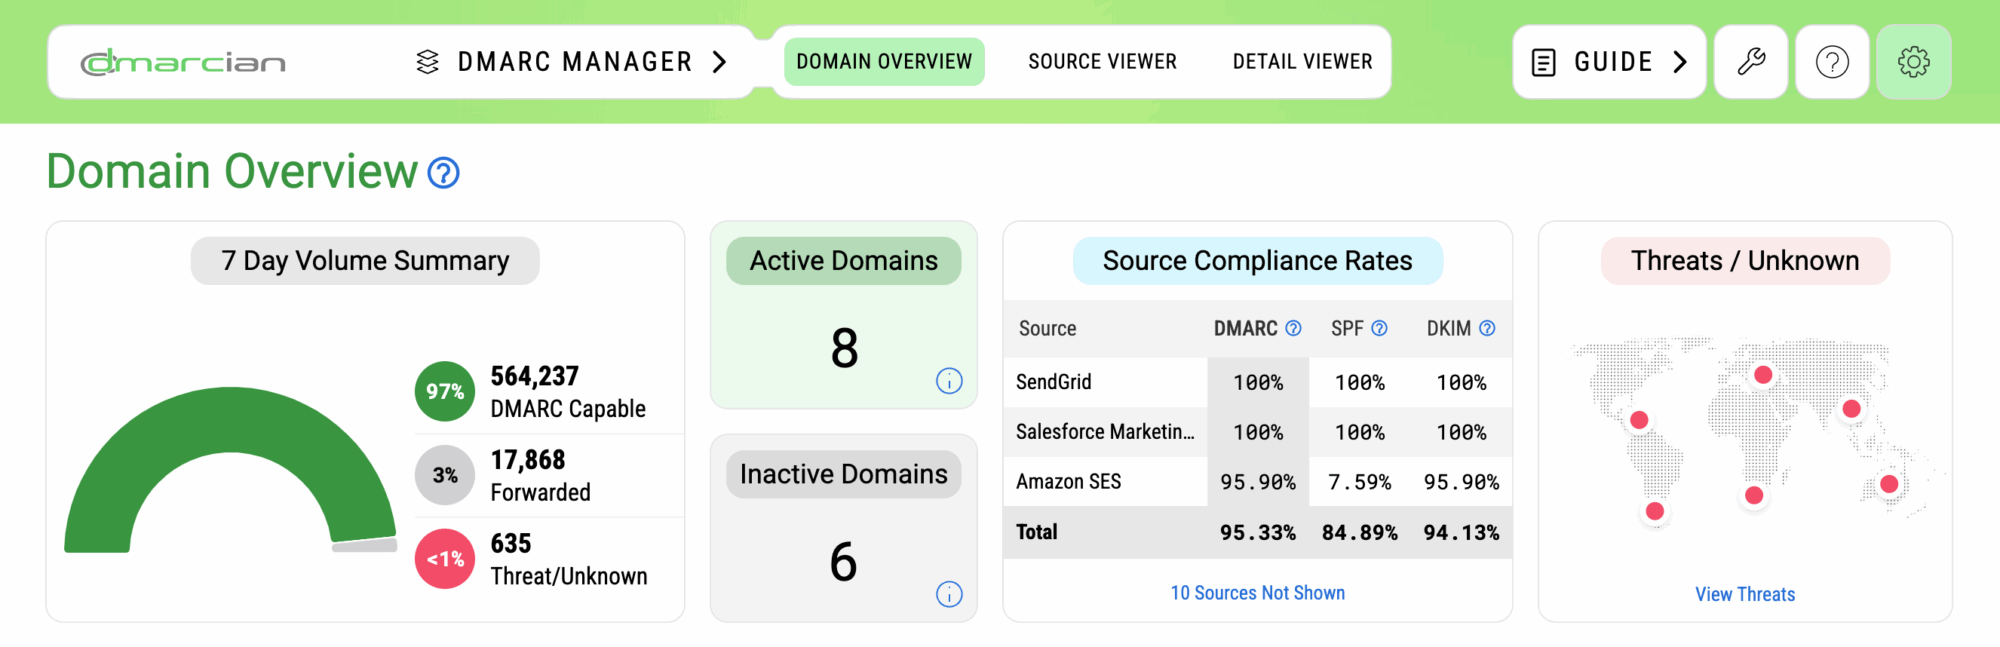Click info icon in Inactive Domains card
The width and height of the screenshot is (2000, 647).
coord(949,594)
